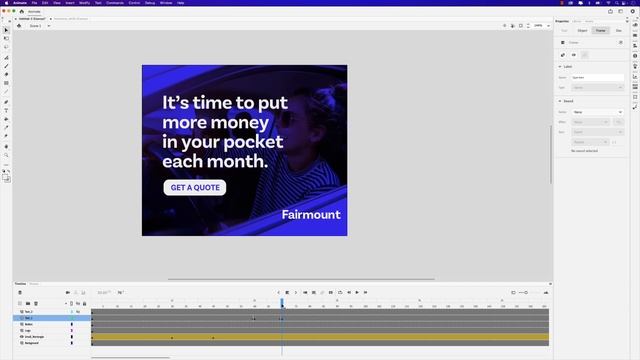Click the clip content icon above canvas
The height and width of the screenshot is (360, 640).
point(520,26)
